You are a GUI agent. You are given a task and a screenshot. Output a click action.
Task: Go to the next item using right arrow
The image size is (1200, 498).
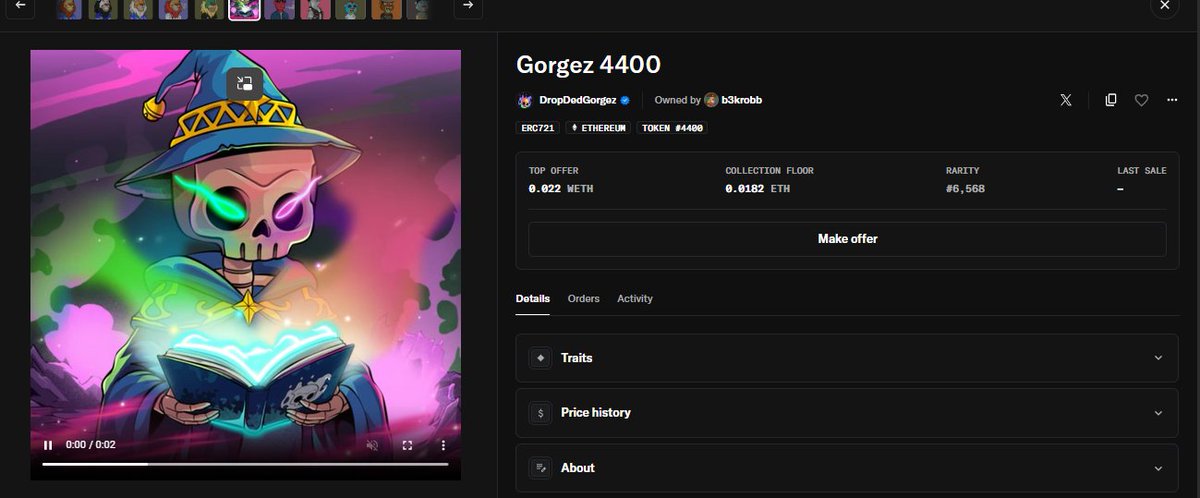click(468, 6)
